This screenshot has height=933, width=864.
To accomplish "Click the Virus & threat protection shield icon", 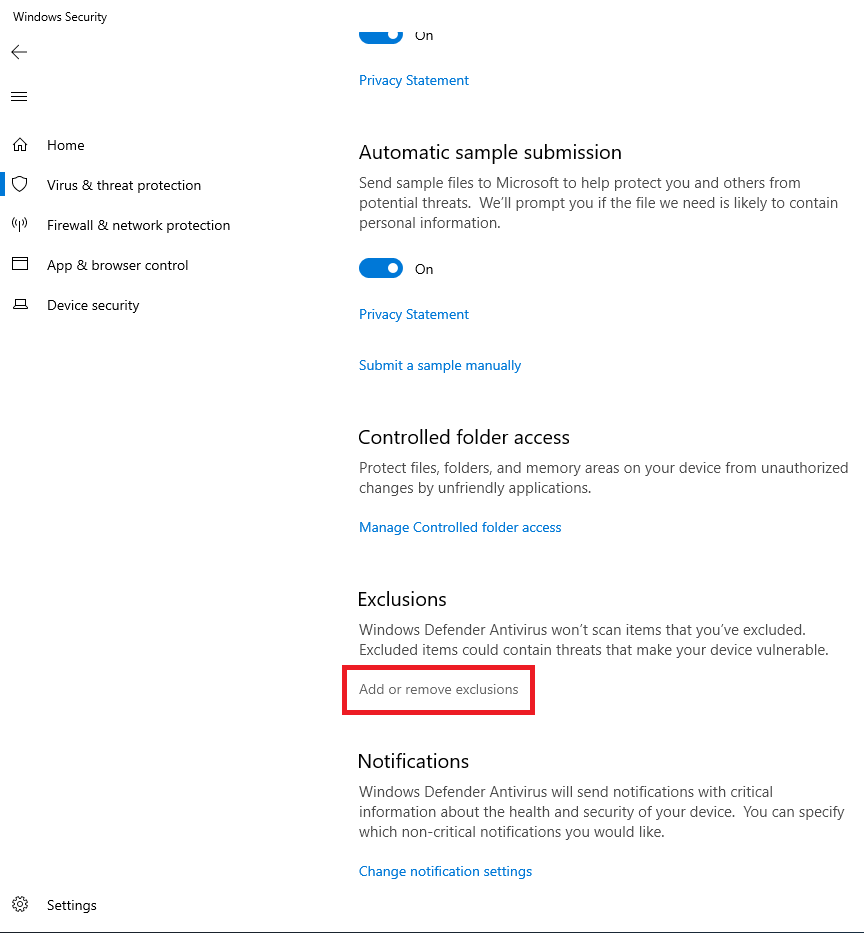I will coord(20,185).
